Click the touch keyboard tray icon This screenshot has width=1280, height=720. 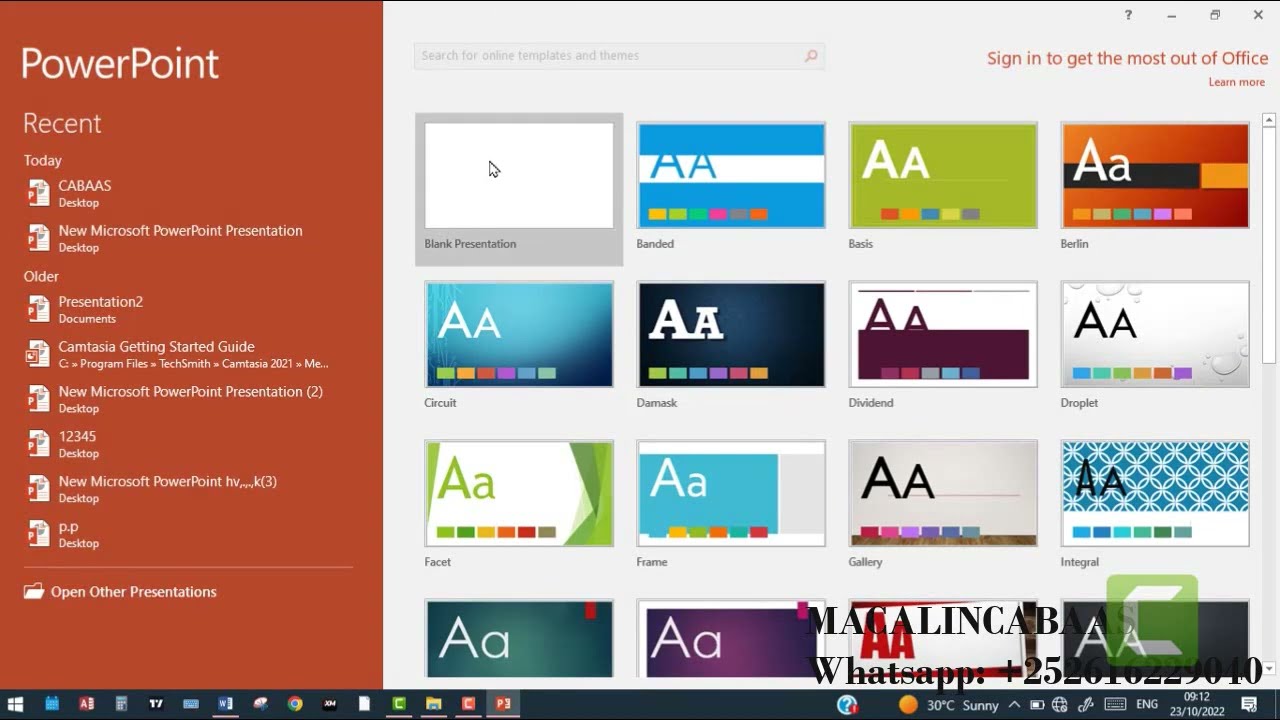coord(1114,705)
